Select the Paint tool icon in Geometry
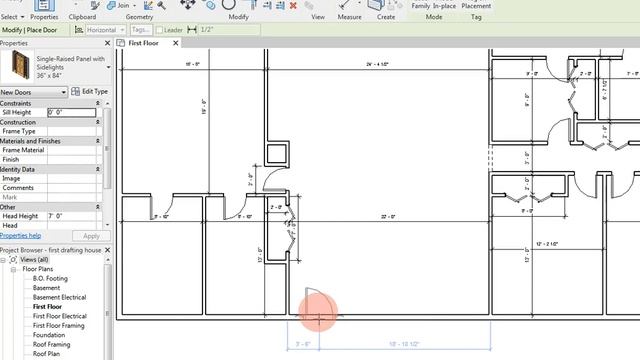This screenshot has width=640, height=360. (162, 5)
